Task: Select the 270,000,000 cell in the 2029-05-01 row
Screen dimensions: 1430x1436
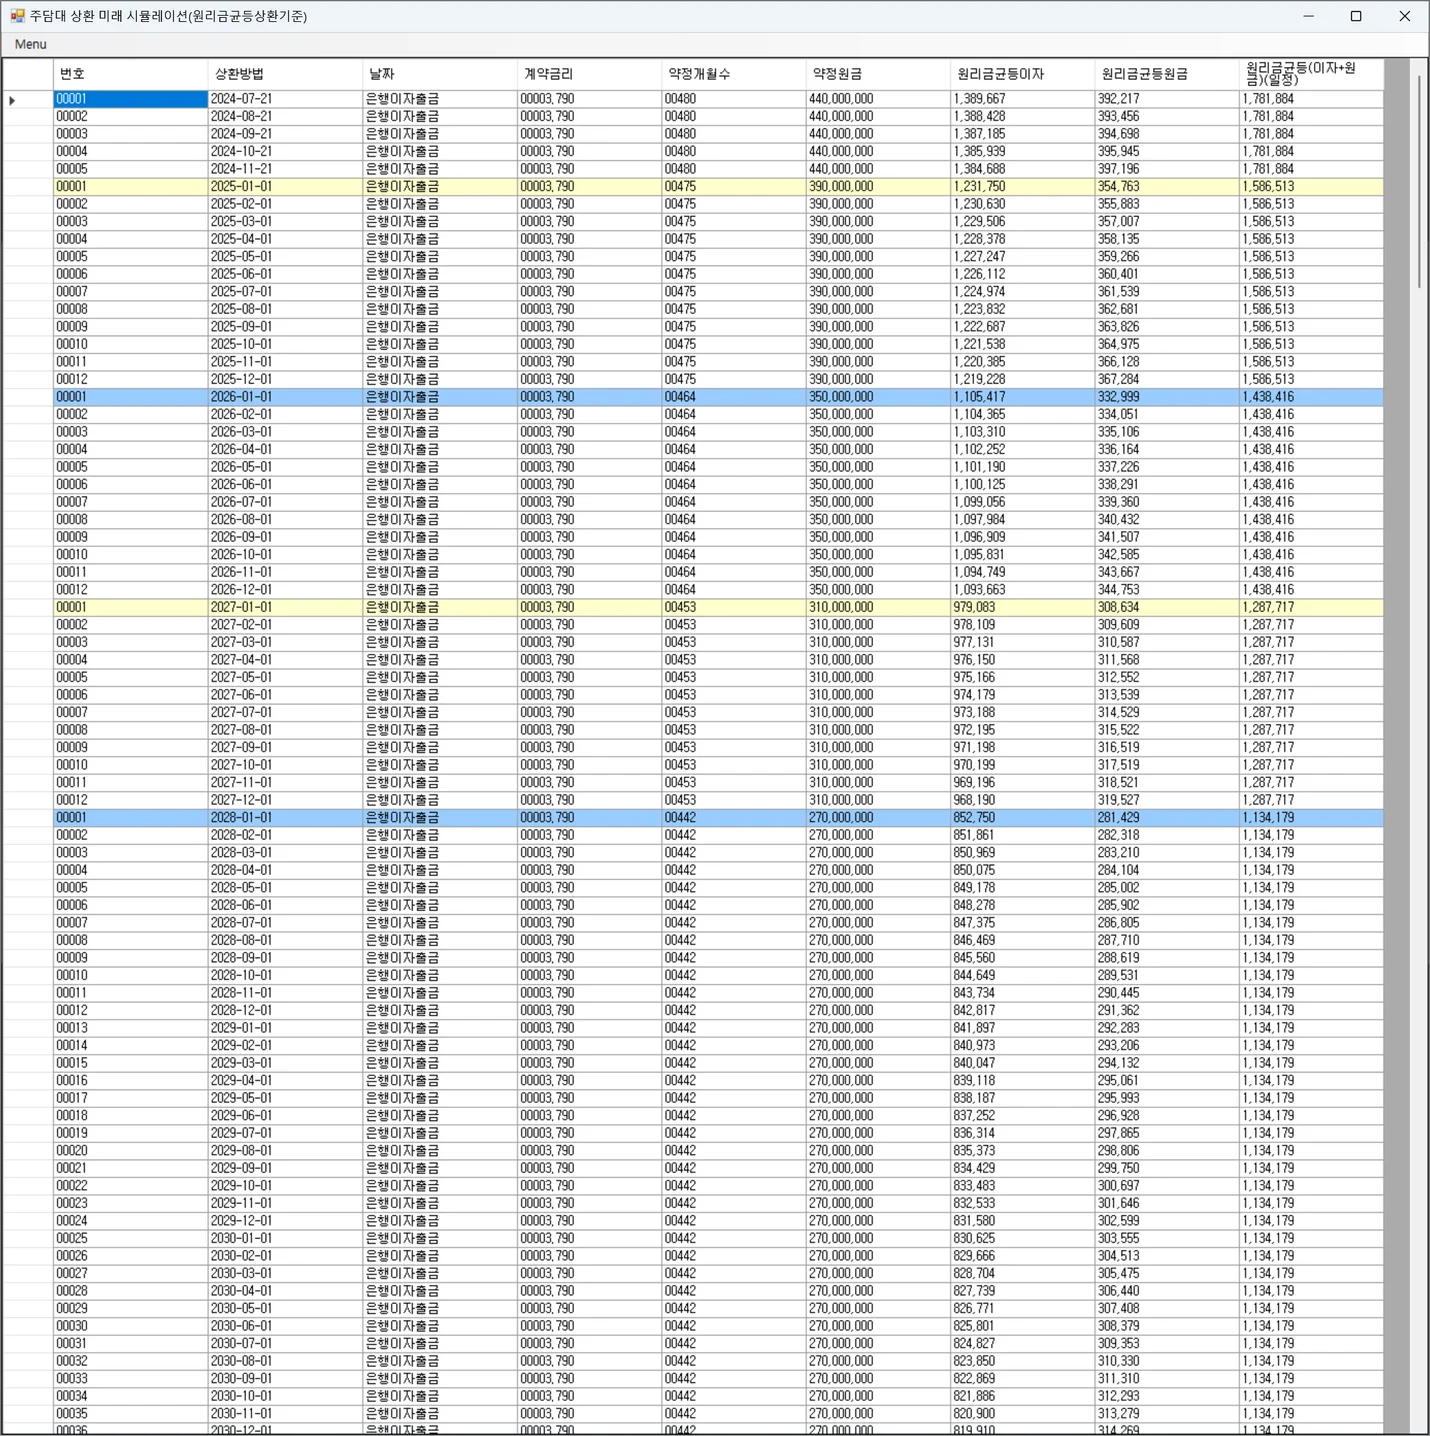Action: (878, 1098)
